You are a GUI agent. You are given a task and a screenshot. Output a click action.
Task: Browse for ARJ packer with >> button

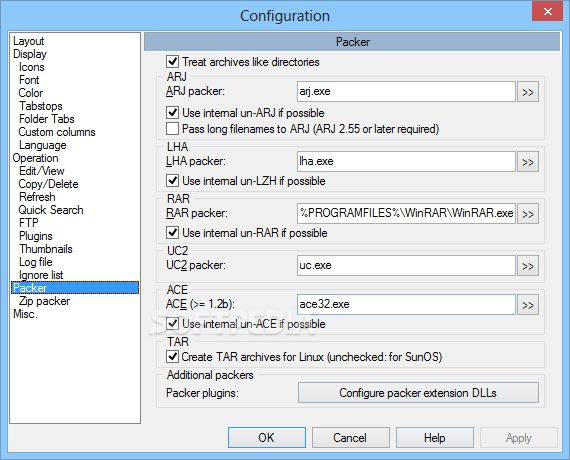point(528,92)
